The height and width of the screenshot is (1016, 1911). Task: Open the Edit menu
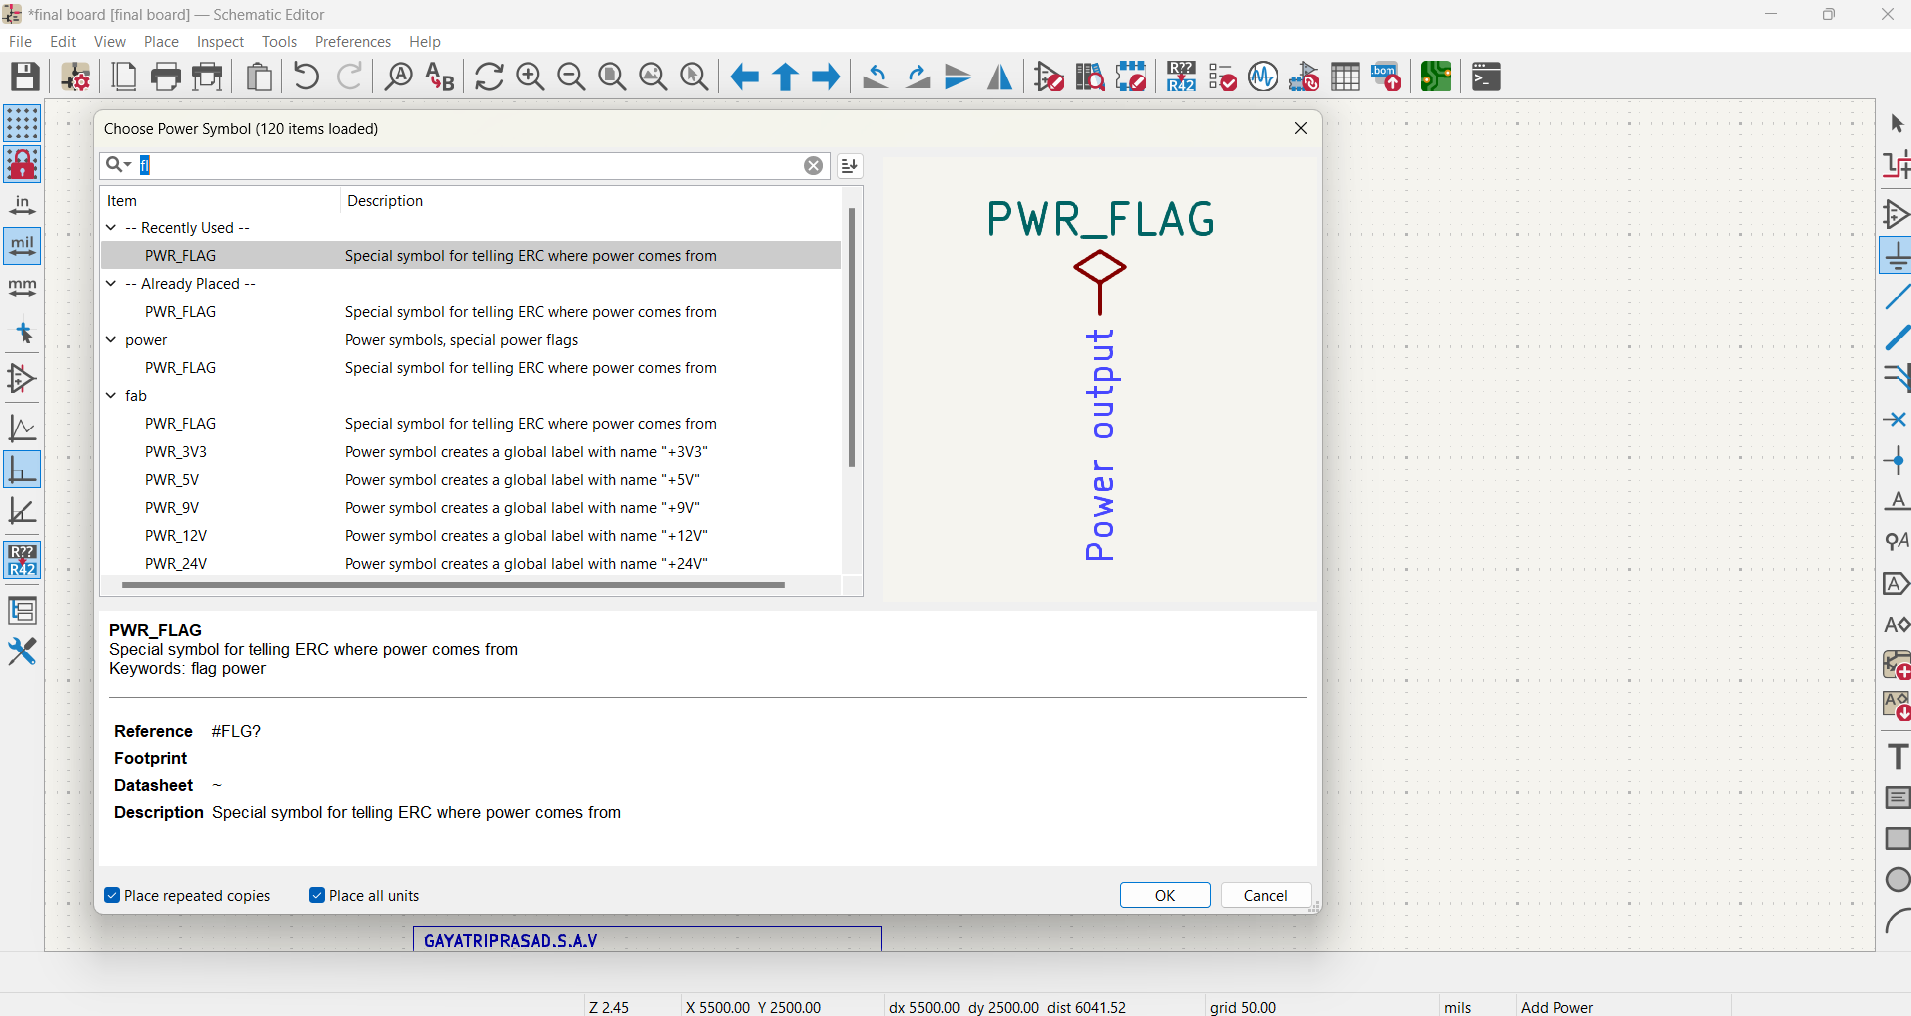coord(63,42)
